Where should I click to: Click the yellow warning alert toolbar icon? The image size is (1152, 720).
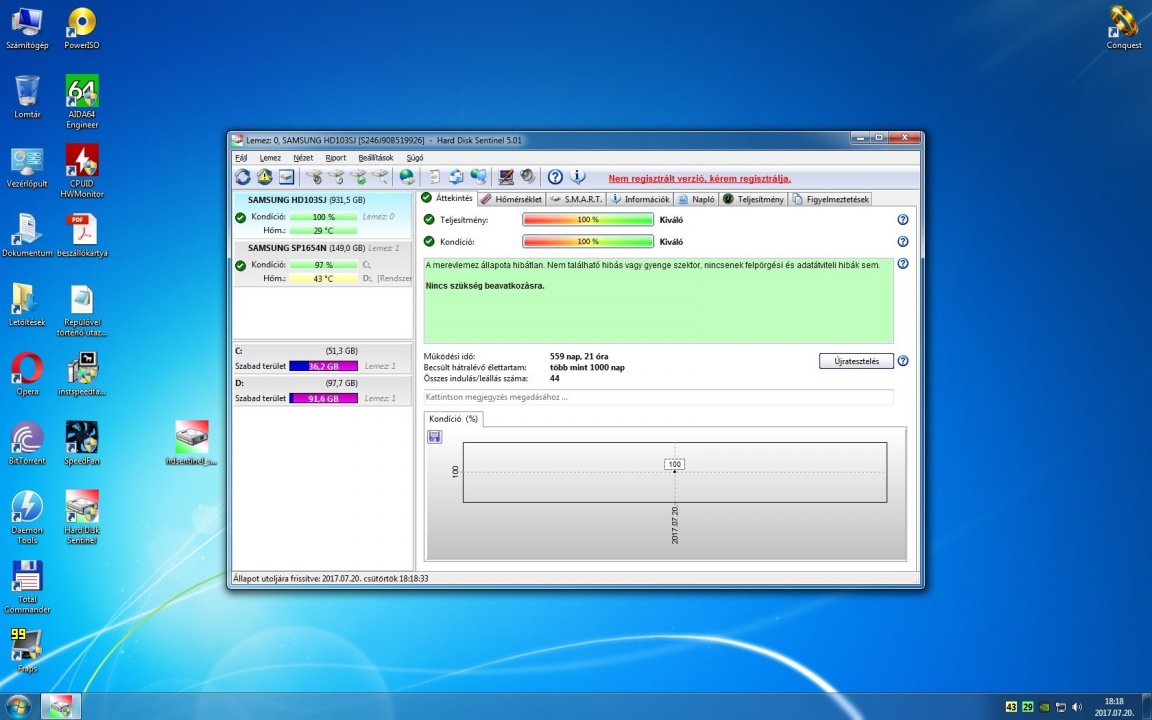coord(264,177)
